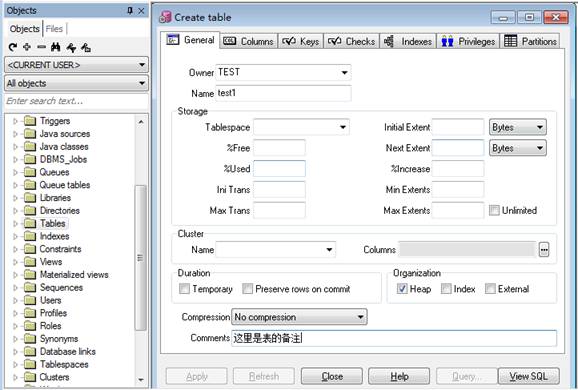Click the Triggers folder icon
The image size is (578, 390).
click(30, 121)
